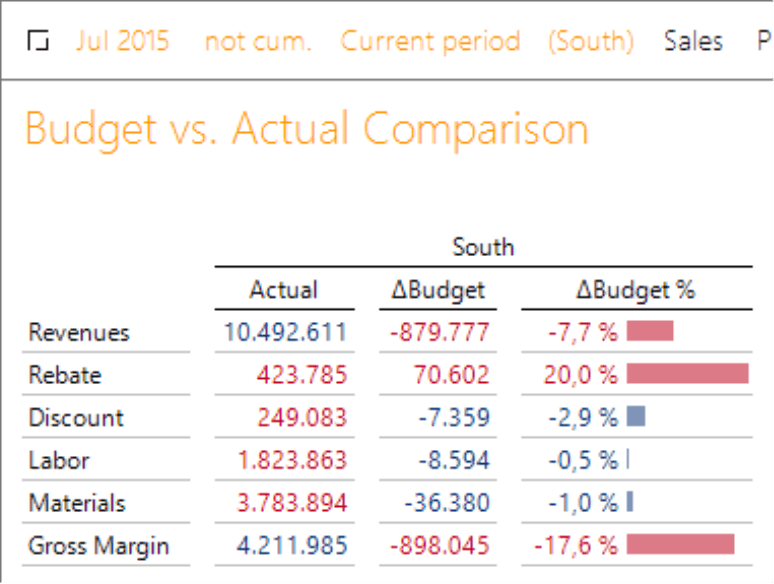
Task: Click the Budget vs. Actual Comparison title
Action: tap(306, 129)
